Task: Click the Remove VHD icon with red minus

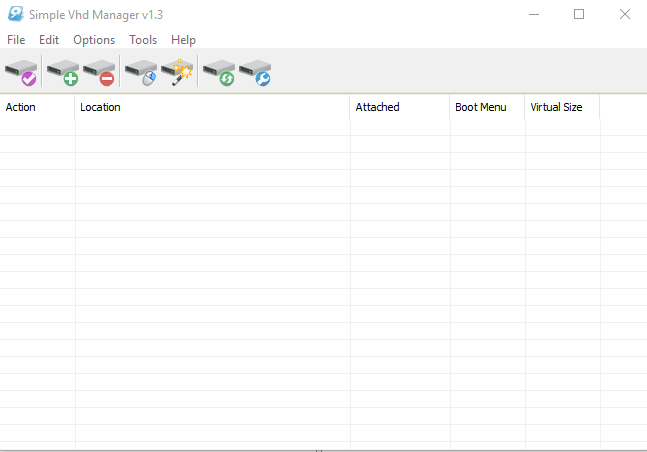Action: 99,72
